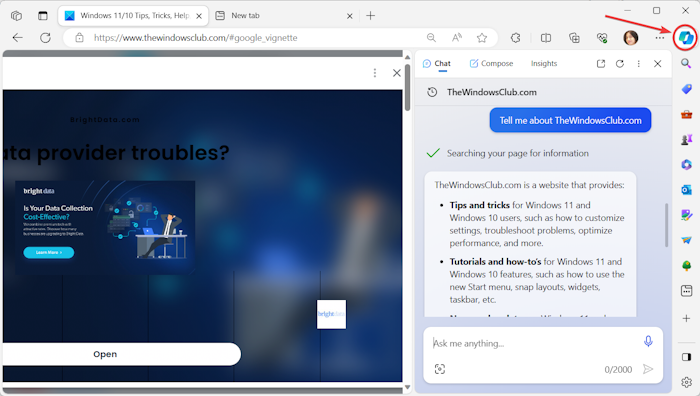Viewport: 700px width, 396px height.
Task: Open Copilot in a new window
Action: coord(601,64)
